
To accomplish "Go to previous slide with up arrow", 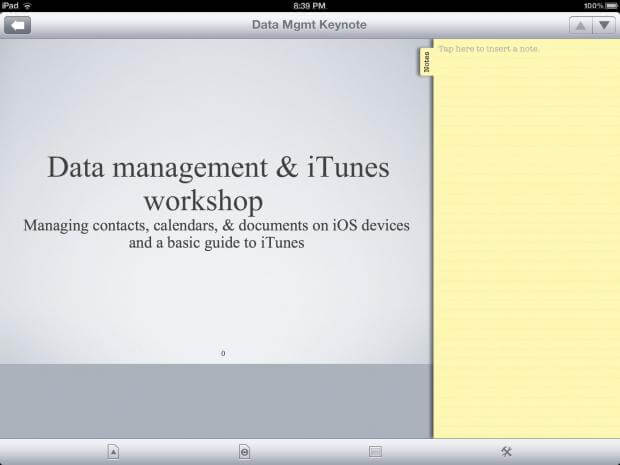I will pos(580,26).
